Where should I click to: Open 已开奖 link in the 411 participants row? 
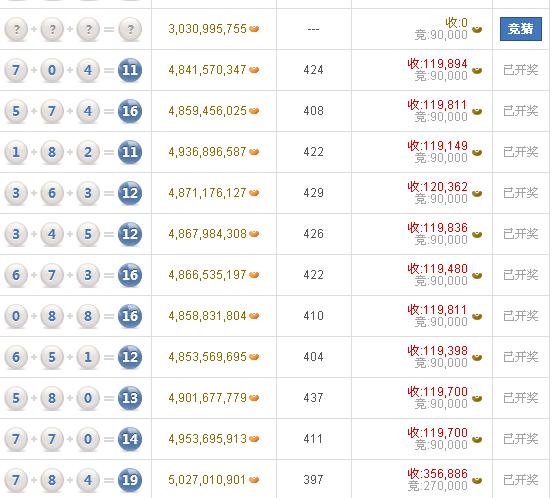(x=520, y=439)
